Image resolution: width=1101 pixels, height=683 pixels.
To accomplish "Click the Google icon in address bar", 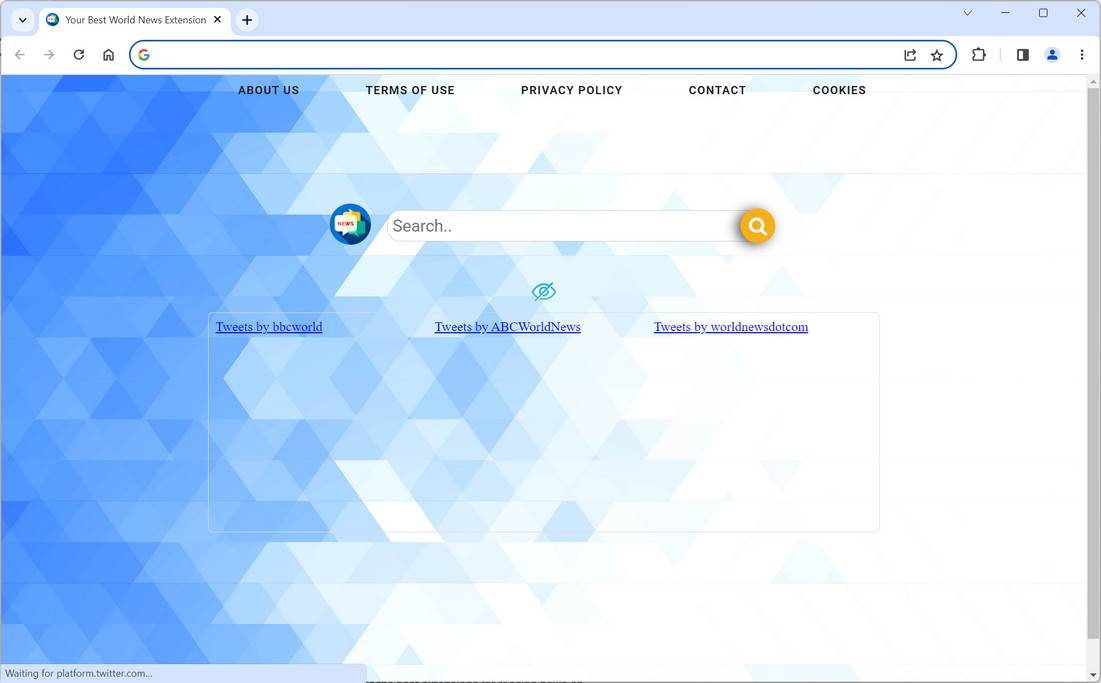I will [x=144, y=55].
